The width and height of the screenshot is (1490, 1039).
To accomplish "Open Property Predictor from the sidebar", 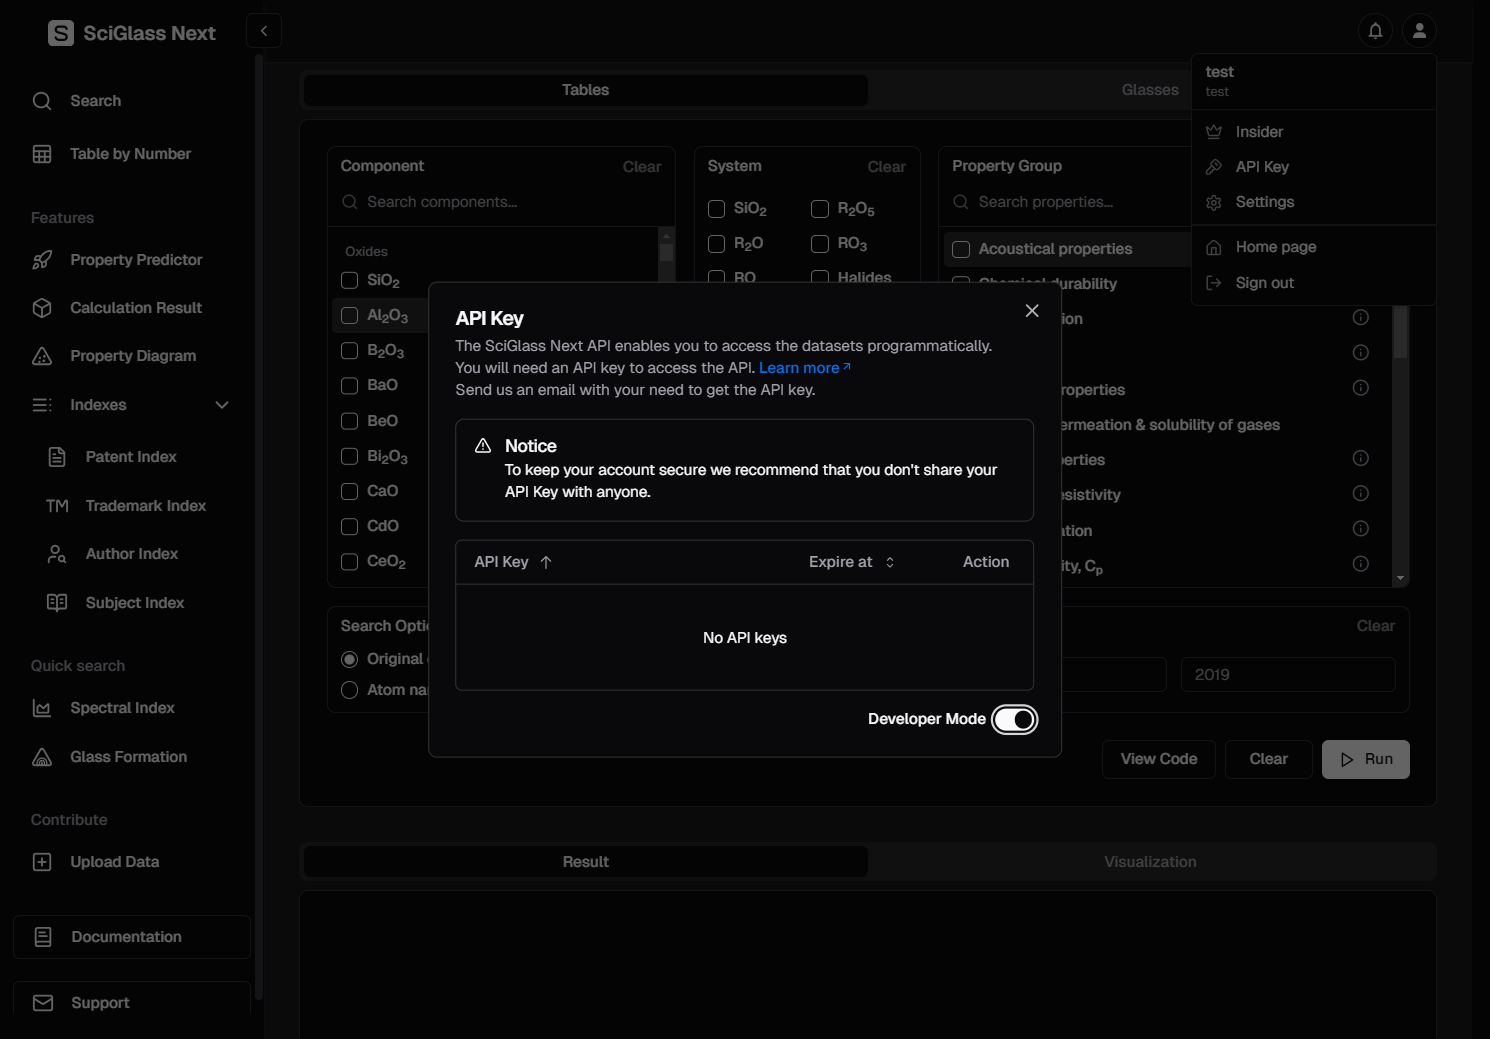I will [136, 260].
